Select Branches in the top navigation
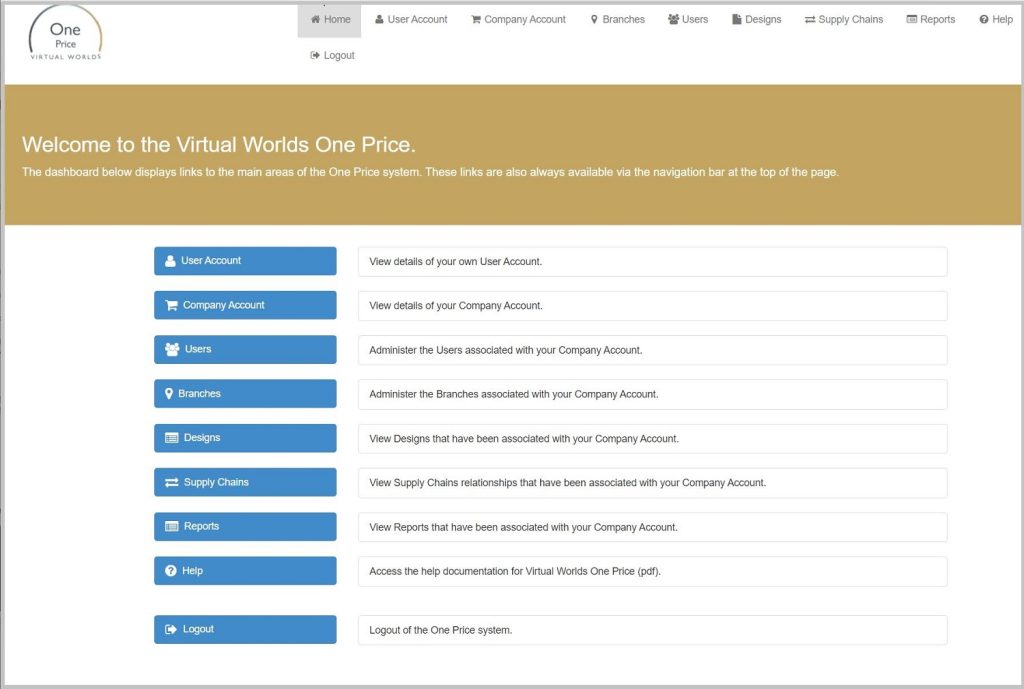 (618, 20)
